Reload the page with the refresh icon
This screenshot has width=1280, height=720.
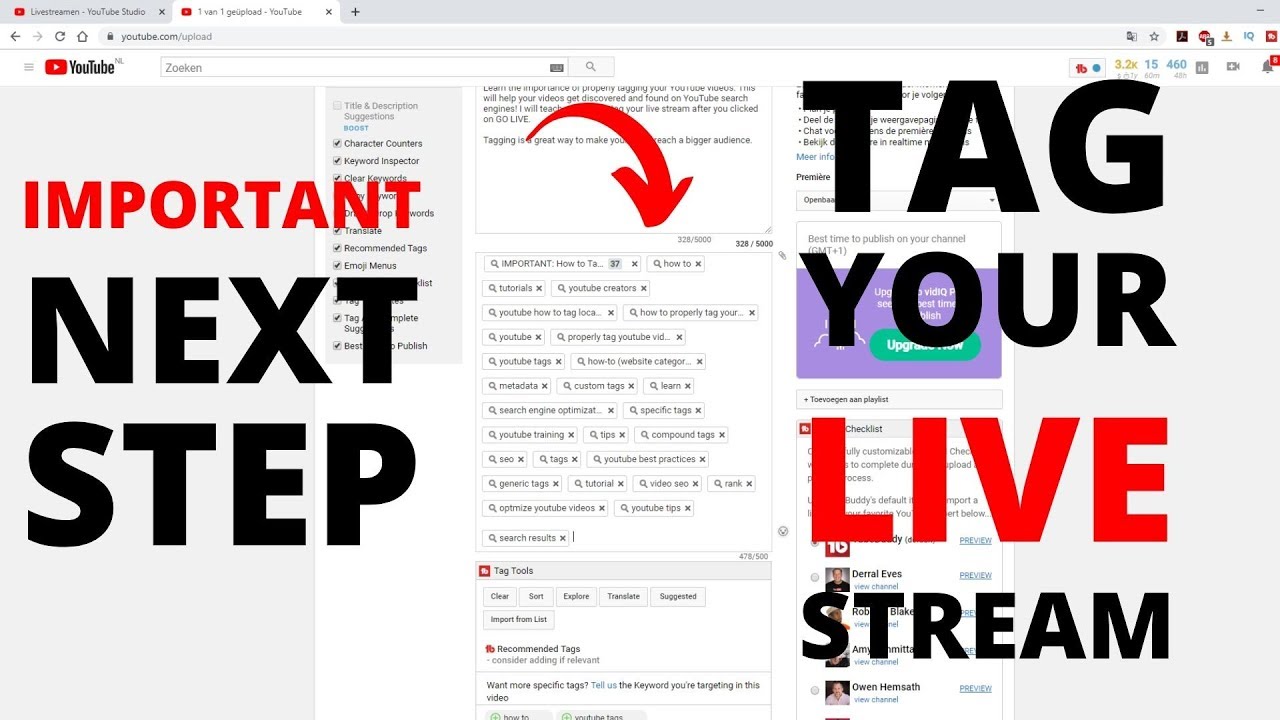click(60, 36)
